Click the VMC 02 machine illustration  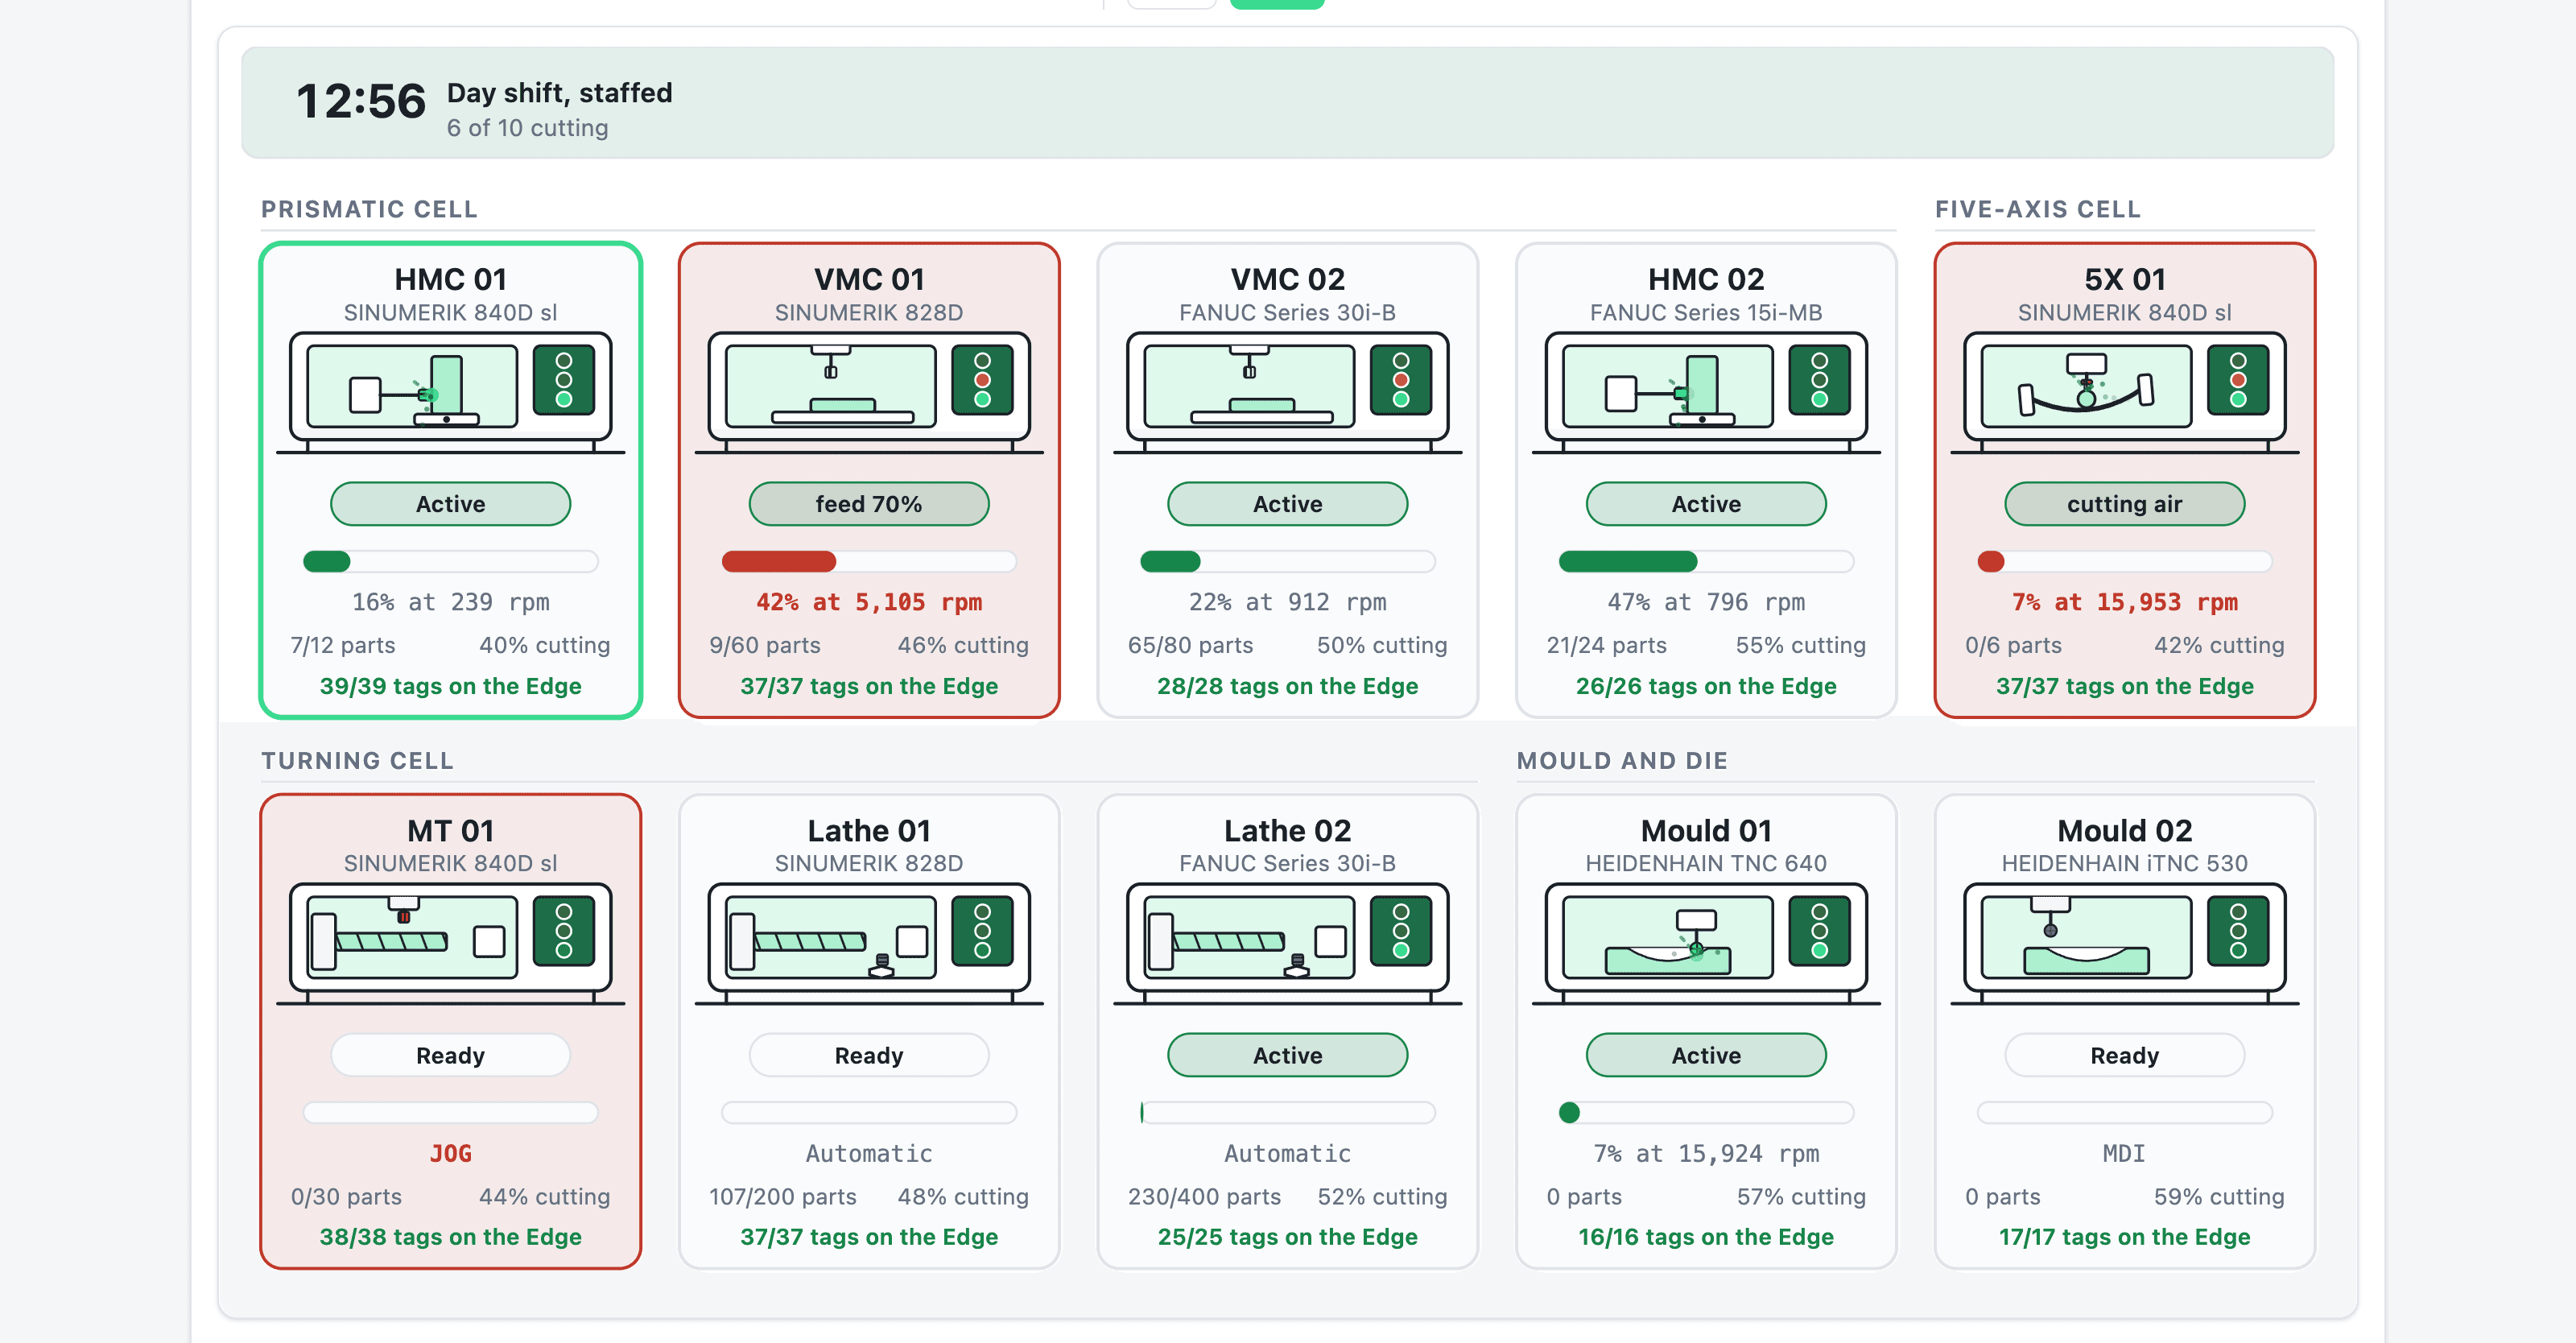tap(1287, 392)
